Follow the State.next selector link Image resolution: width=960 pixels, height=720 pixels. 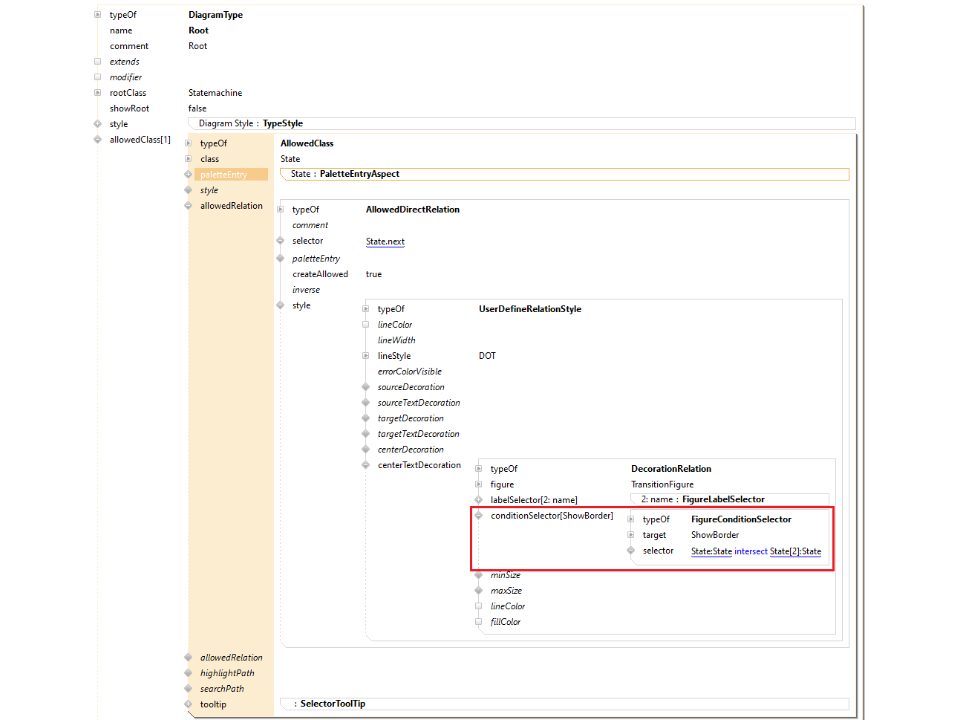tap(385, 242)
